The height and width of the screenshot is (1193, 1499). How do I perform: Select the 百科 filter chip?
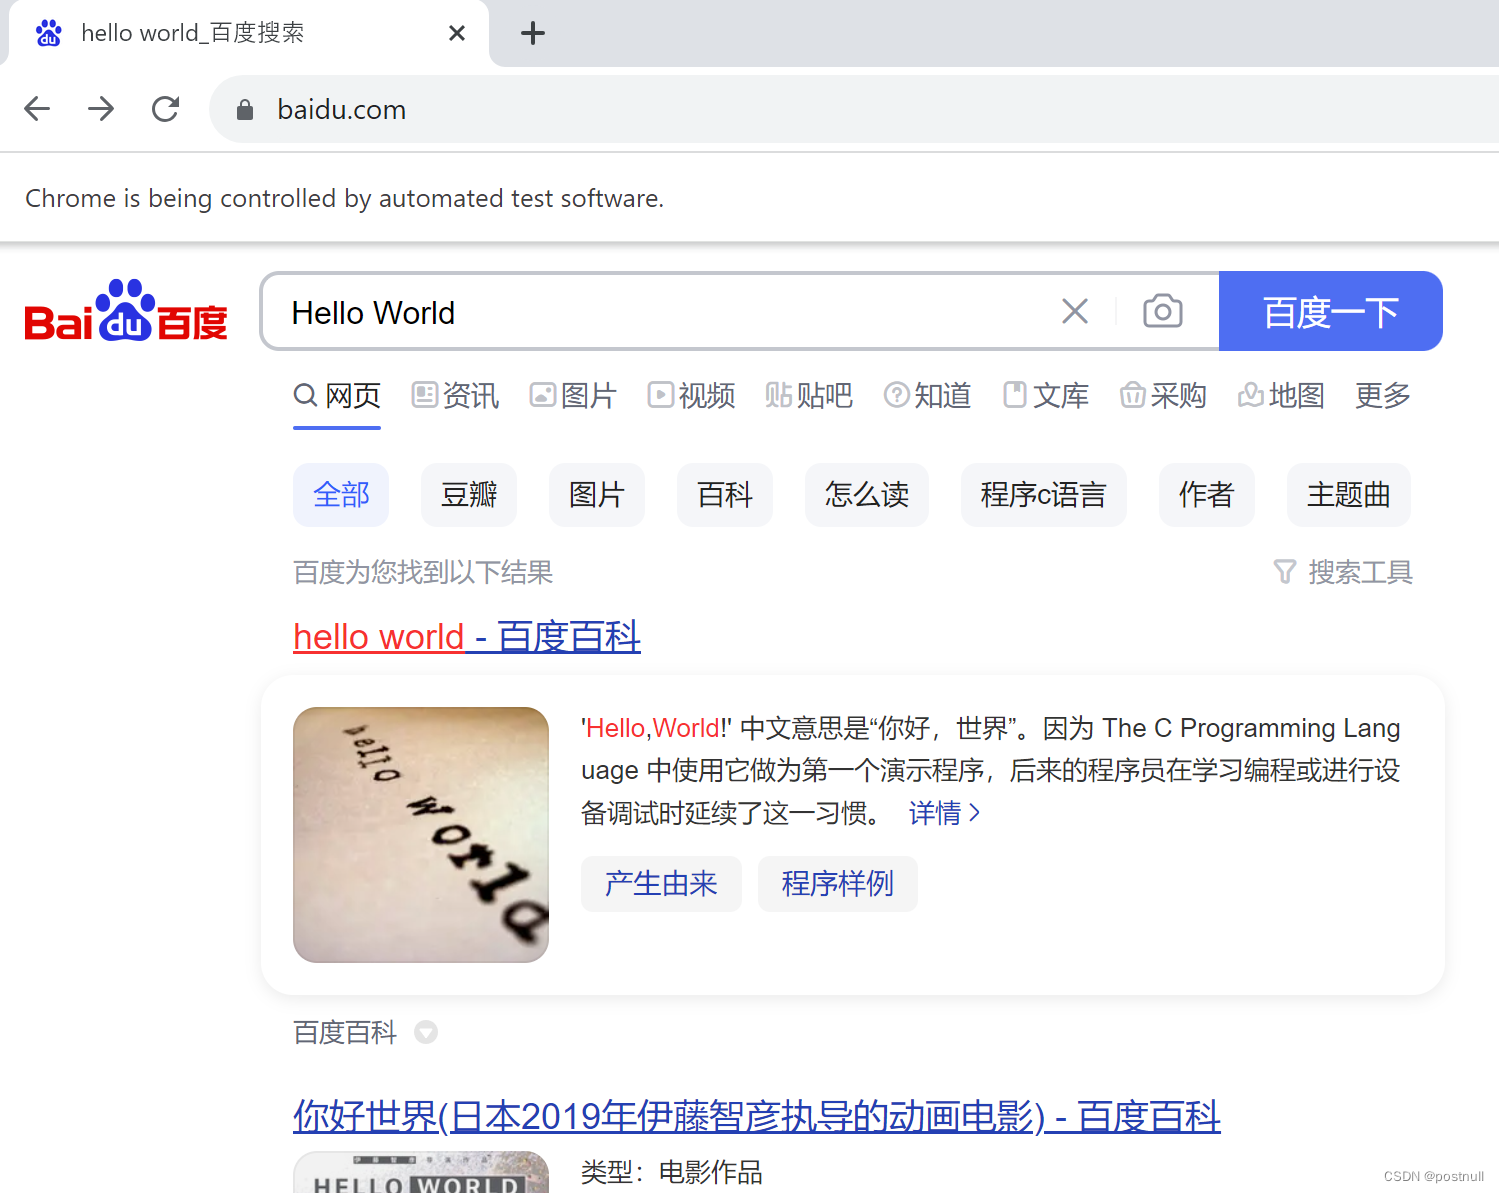click(x=725, y=495)
